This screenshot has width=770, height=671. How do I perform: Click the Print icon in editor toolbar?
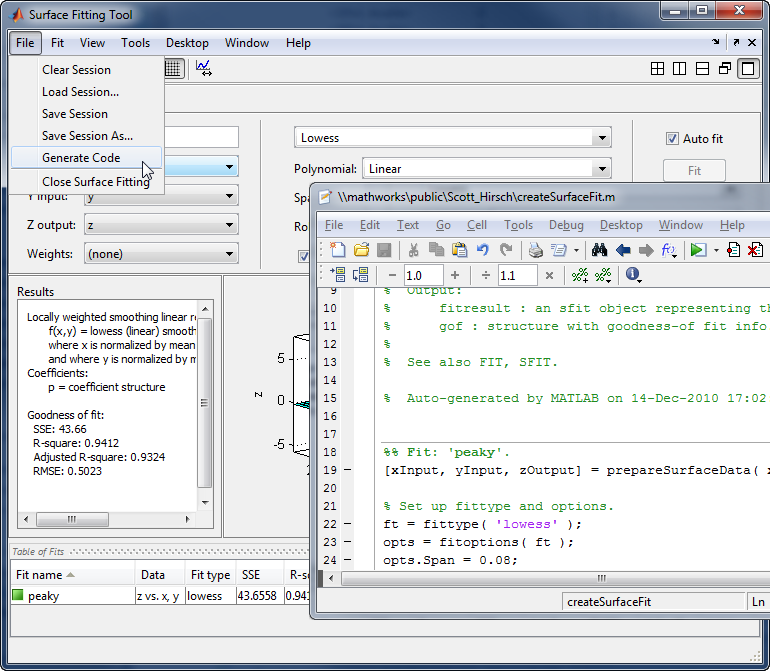pos(535,250)
